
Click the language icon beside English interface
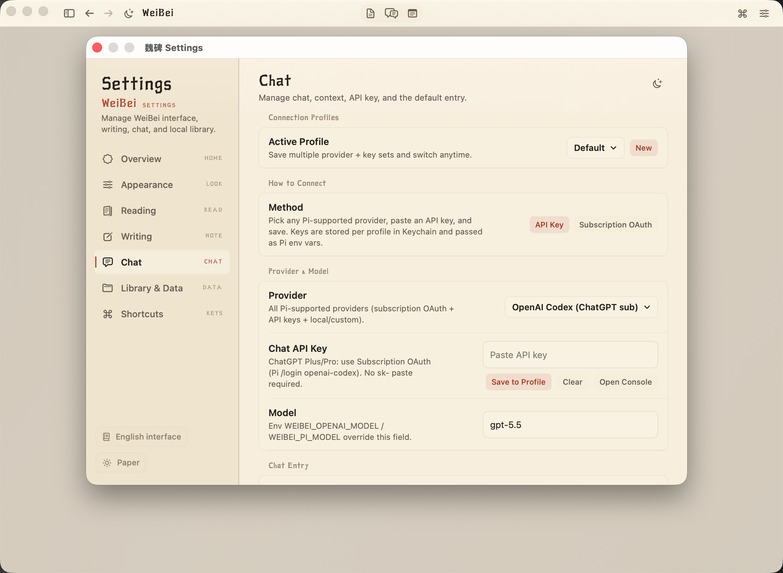click(x=106, y=437)
